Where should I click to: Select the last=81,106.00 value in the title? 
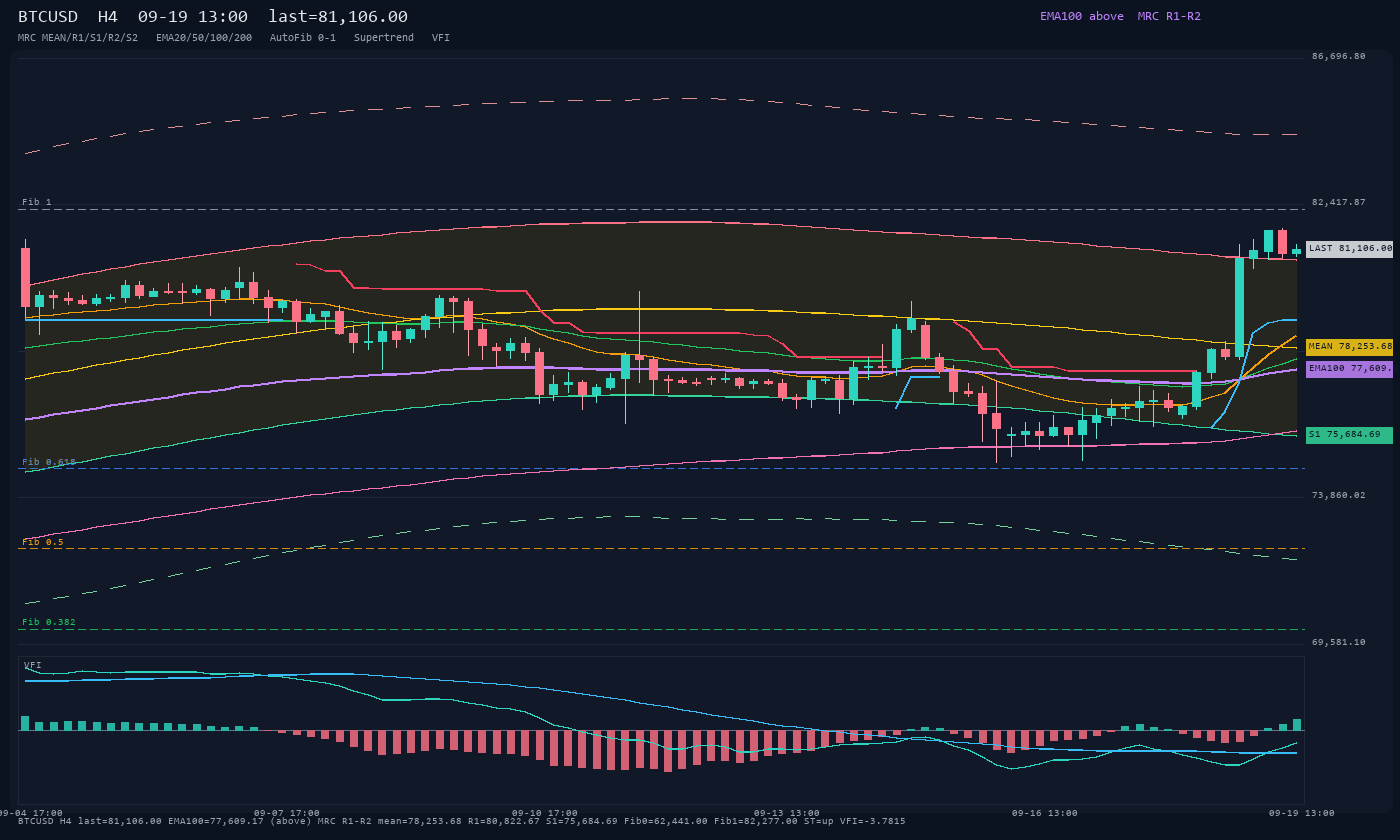pyautogui.click(x=338, y=16)
